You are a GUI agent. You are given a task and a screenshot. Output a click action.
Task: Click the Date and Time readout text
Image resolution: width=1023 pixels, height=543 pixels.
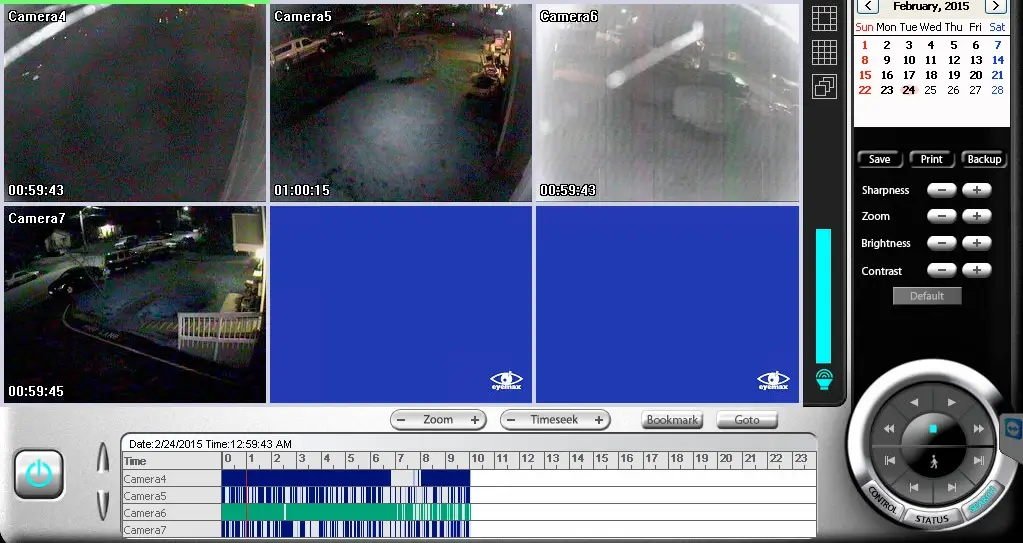coord(210,444)
